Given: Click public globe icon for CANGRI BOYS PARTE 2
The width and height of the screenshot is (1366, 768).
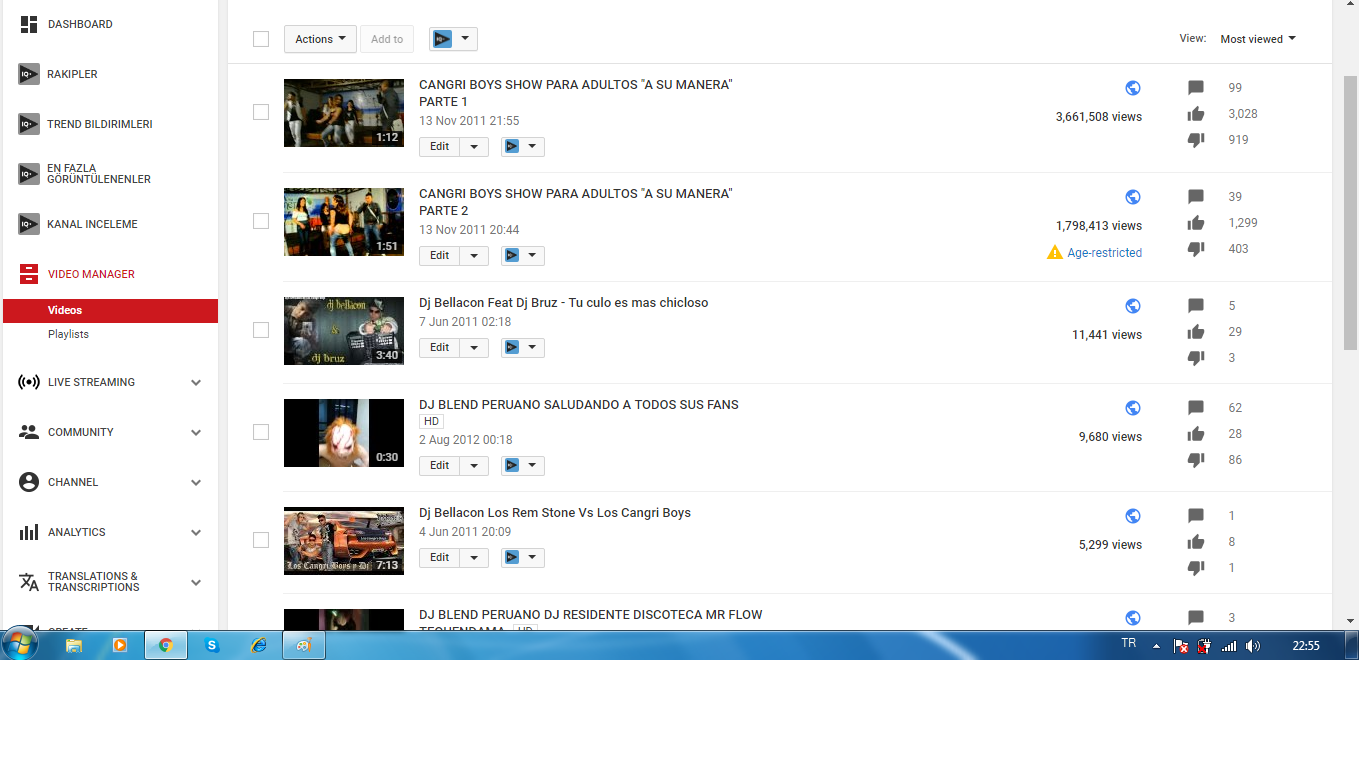Looking at the screenshot, I should [x=1133, y=197].
